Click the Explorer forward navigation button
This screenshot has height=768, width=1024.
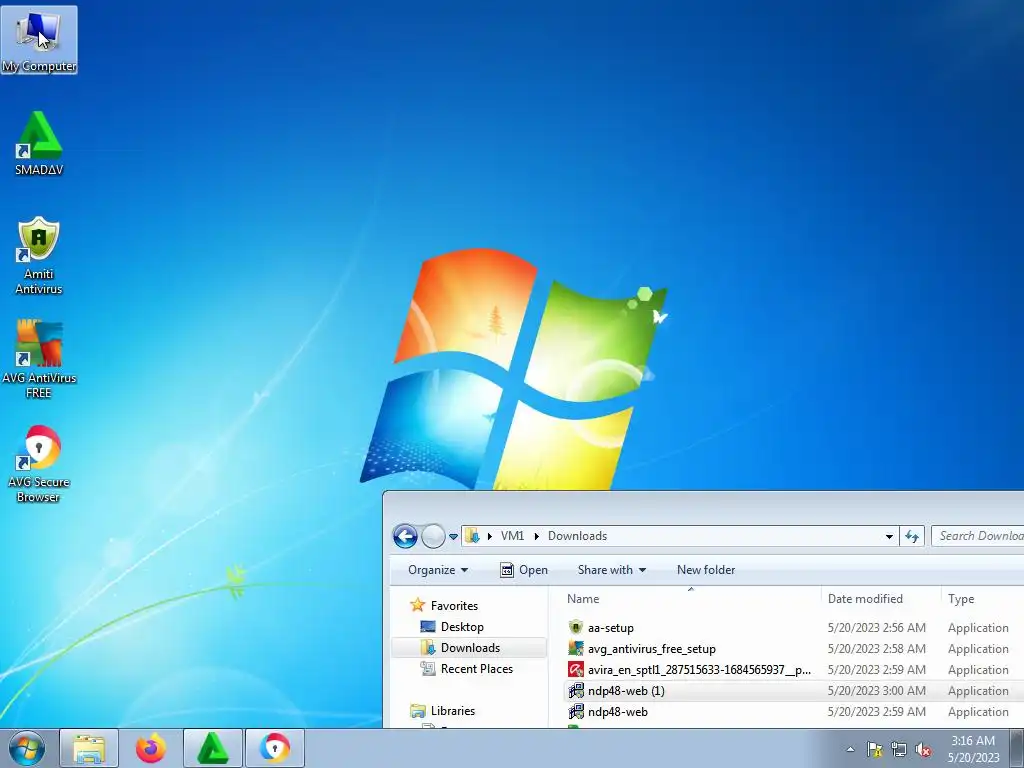pyautogui.click(x=432, y=536)
